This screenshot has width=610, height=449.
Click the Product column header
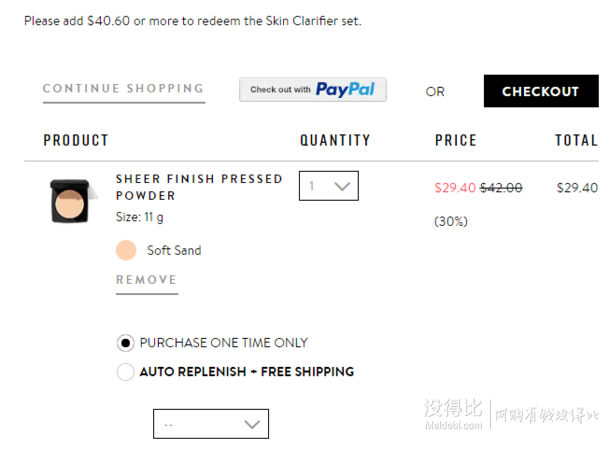click(x=76, y=140)
